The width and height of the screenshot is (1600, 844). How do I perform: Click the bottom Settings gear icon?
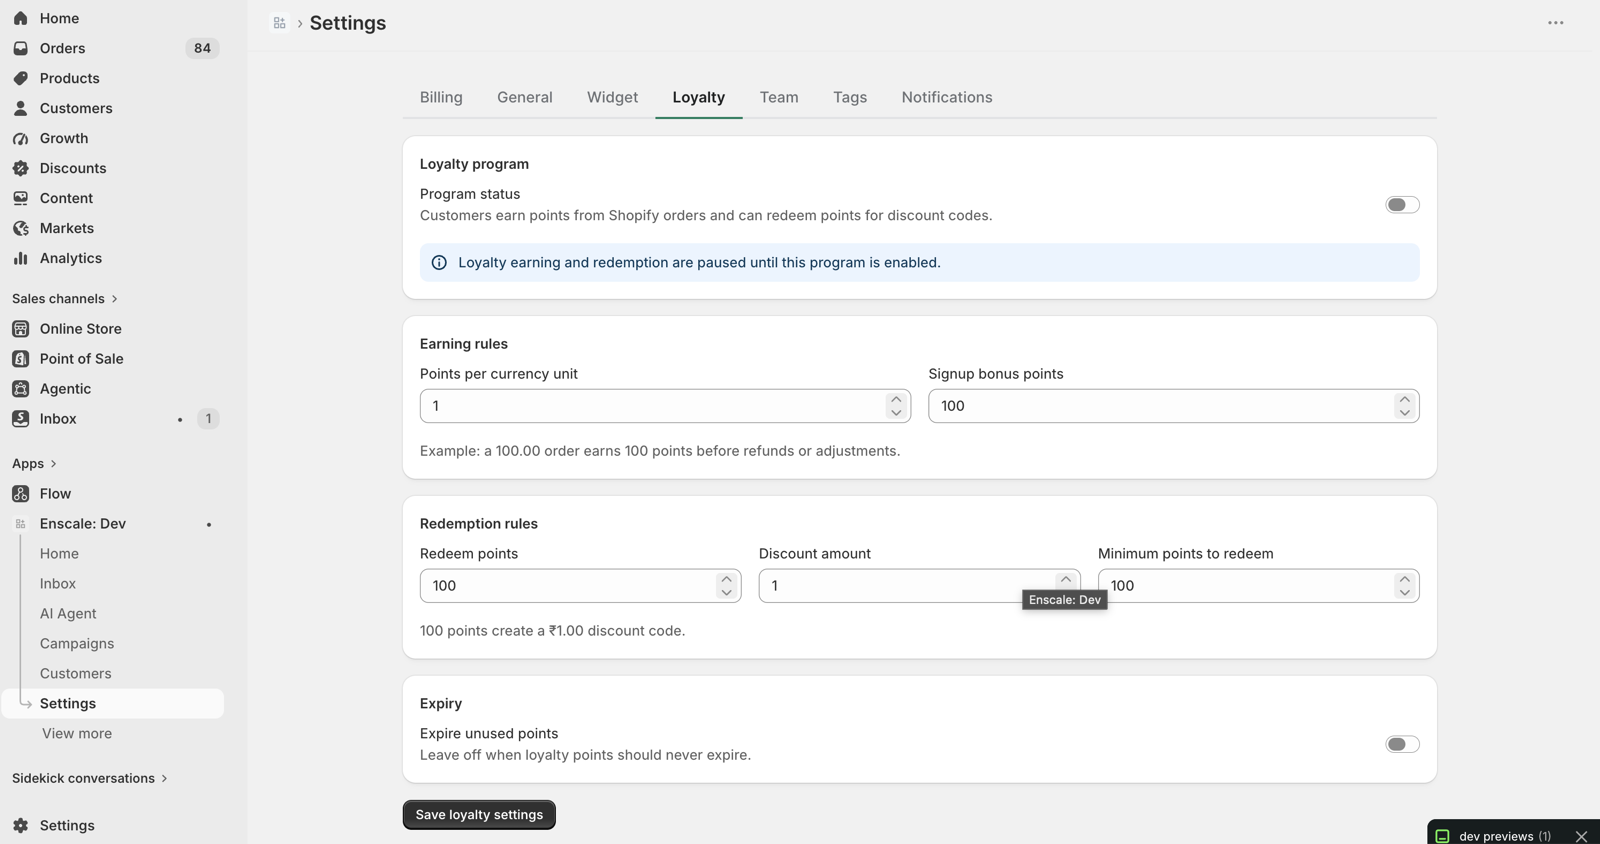(21, 825)
